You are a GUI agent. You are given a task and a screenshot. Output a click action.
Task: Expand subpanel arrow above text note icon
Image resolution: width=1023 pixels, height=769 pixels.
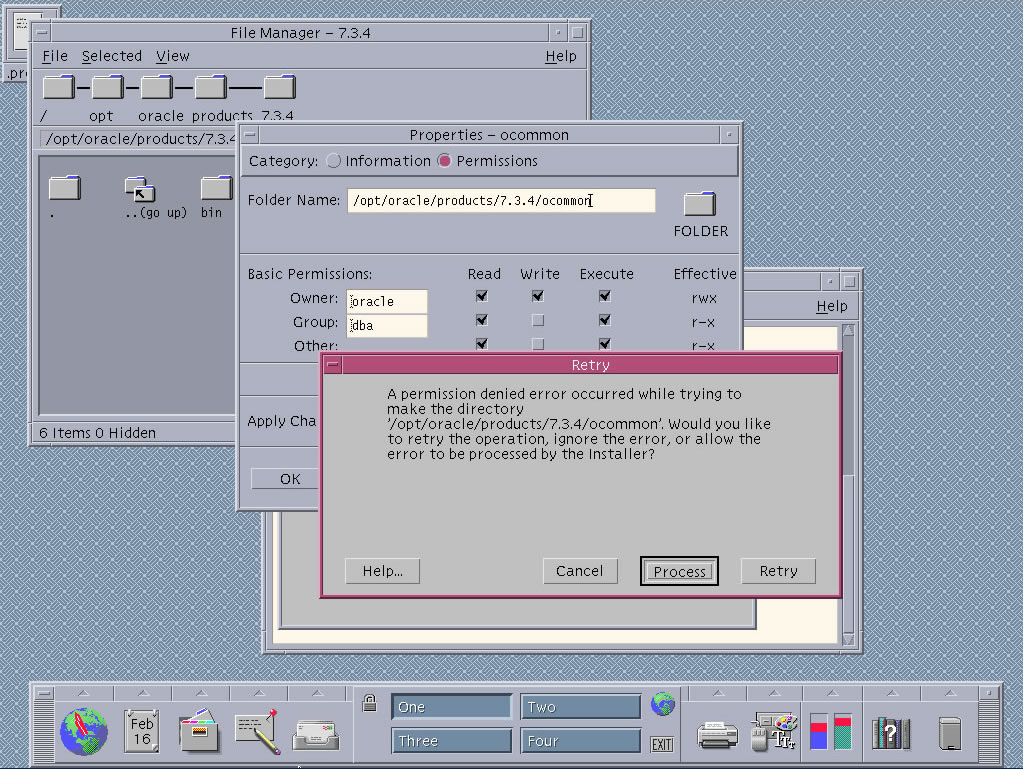click(x=259, y=693)
